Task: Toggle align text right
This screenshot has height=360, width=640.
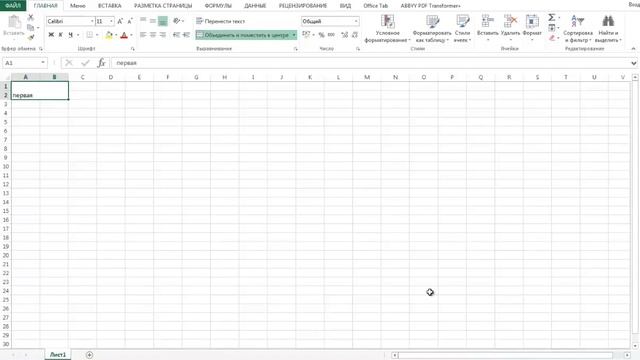Action: [162, 35]
